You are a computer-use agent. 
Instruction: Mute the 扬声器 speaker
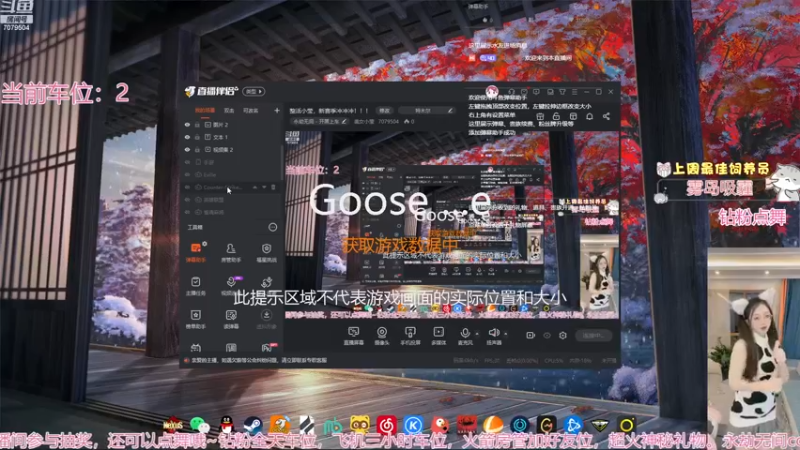coord(493,336)
